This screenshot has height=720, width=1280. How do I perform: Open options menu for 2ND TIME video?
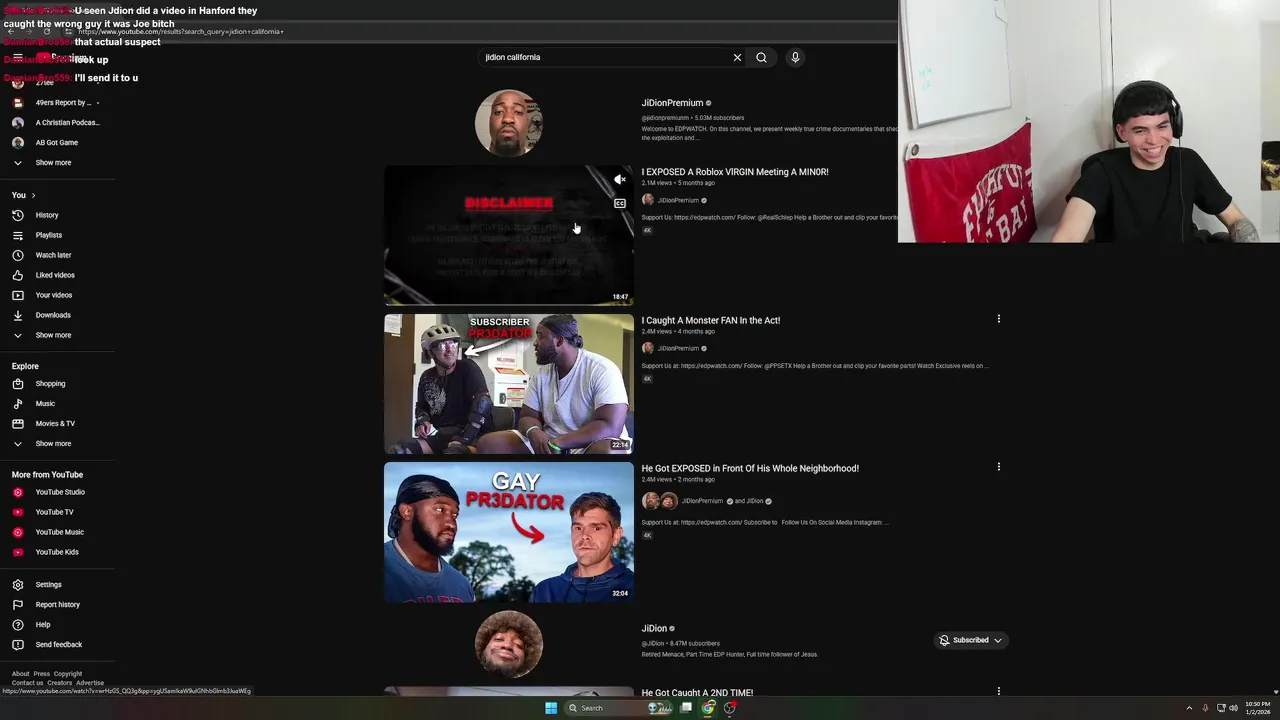click(998, 691)
